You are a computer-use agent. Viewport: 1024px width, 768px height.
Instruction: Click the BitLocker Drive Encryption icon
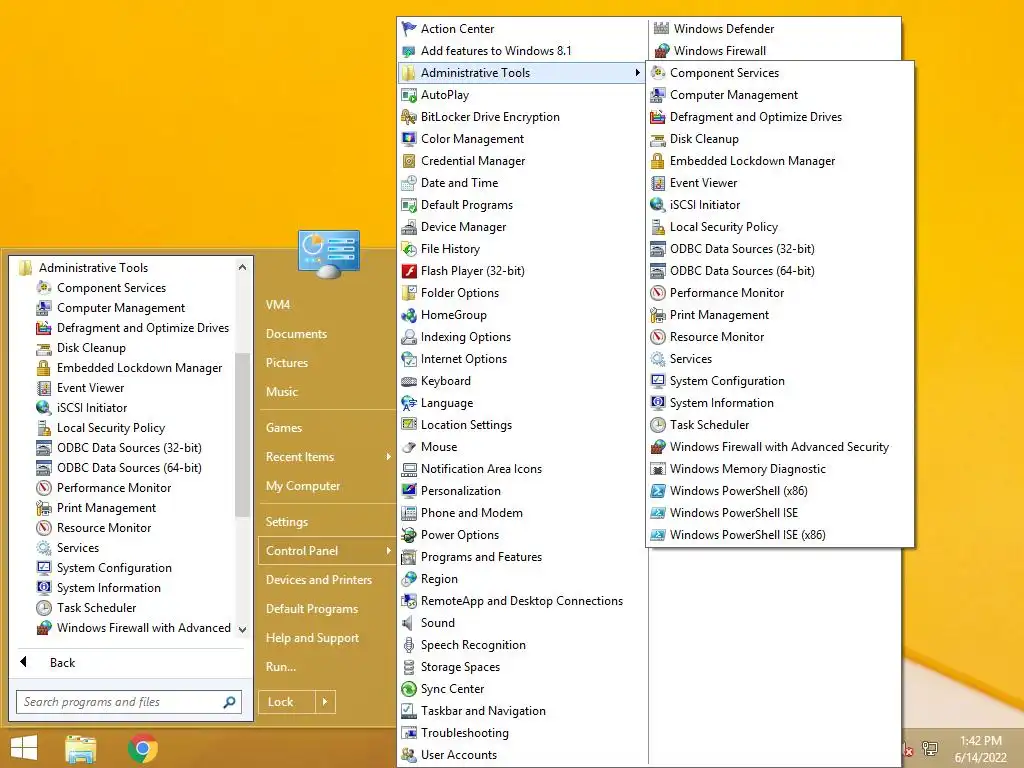click(x=409, y=117)
